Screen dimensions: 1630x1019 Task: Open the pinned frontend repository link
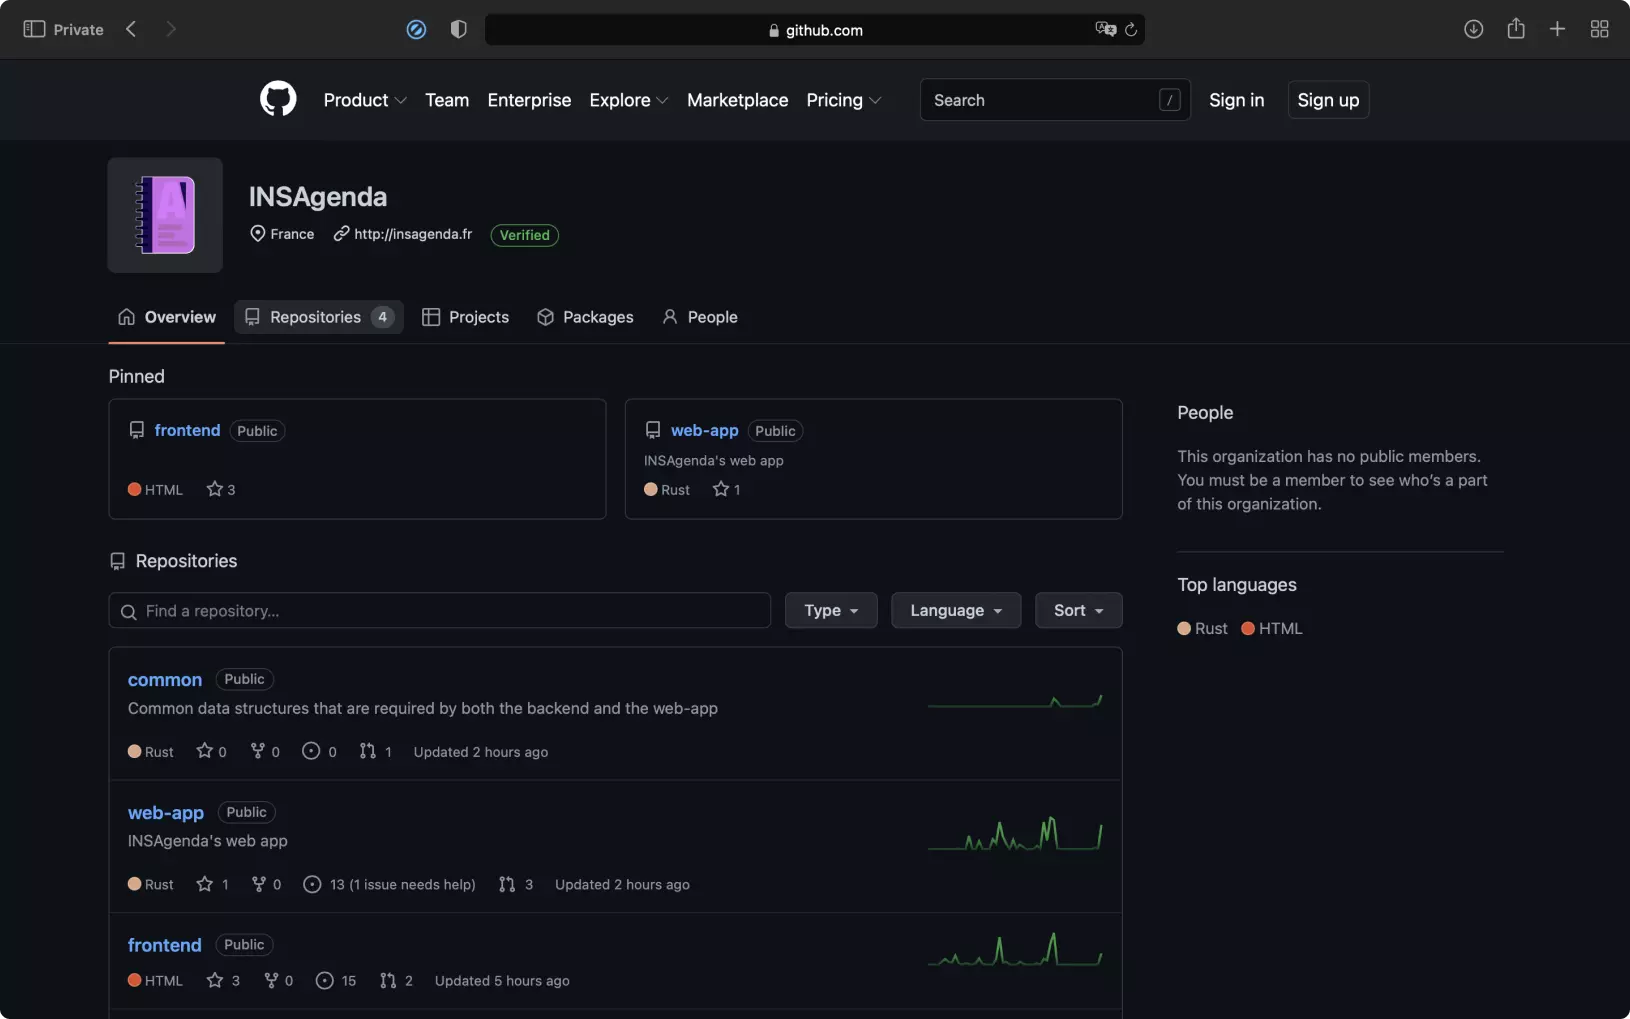187,430
